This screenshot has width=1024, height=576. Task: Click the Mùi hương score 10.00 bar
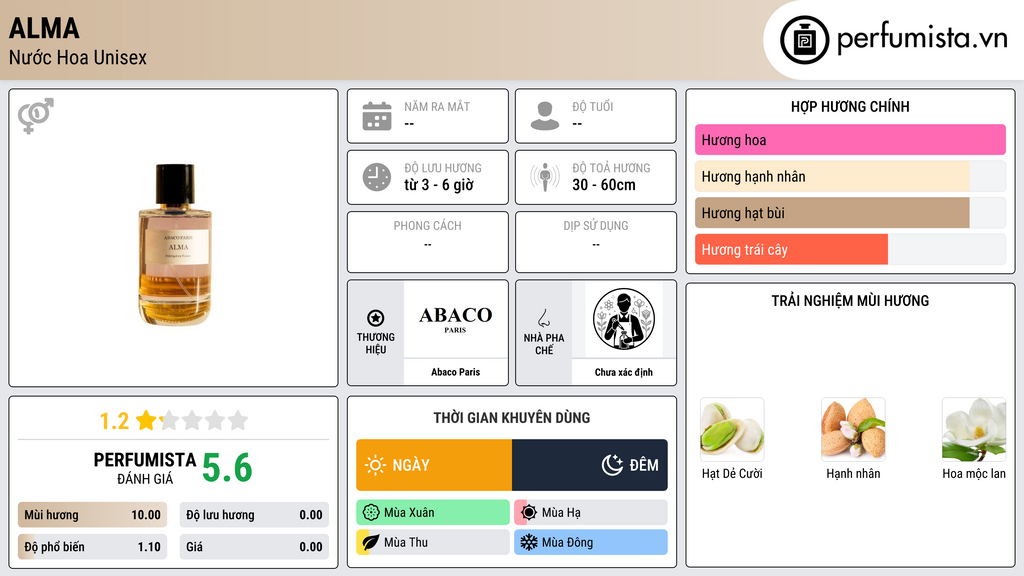(x=93, y=515)
